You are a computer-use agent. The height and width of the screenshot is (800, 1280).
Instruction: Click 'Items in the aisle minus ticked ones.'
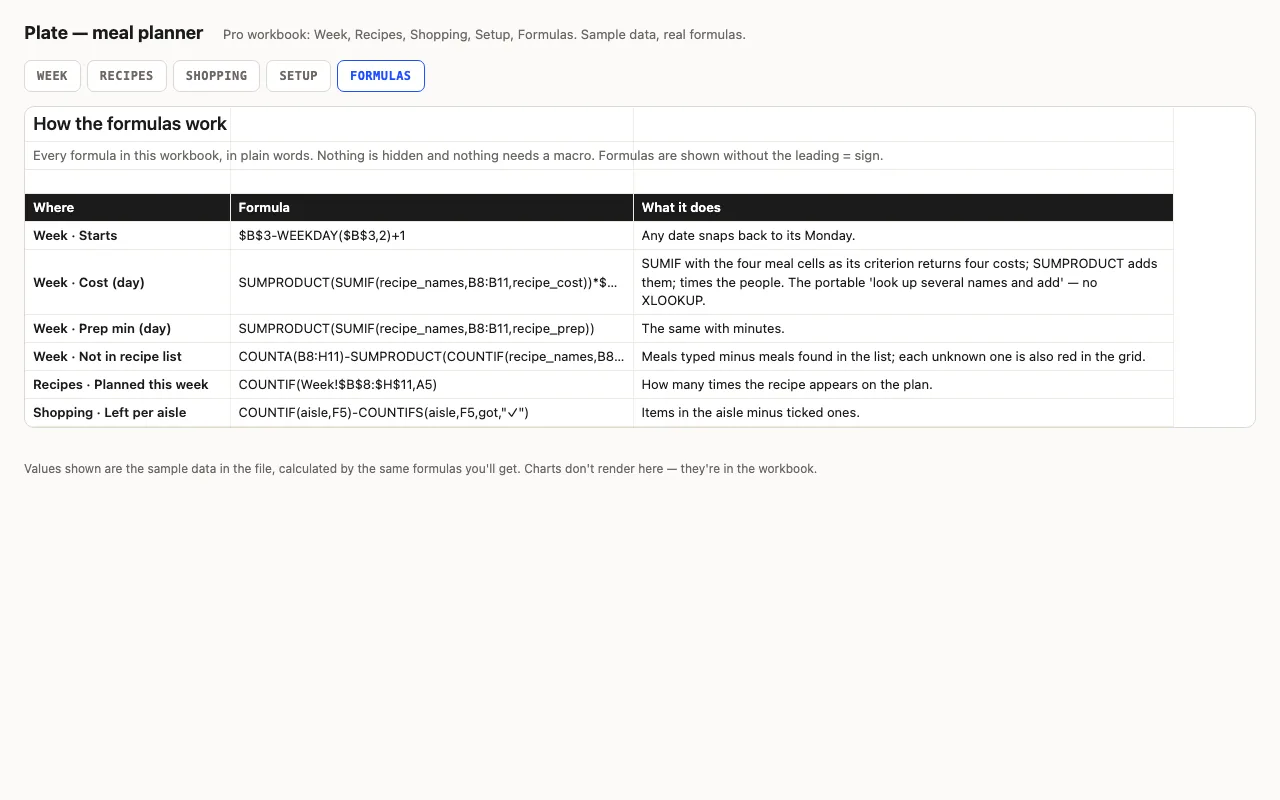pyautogui.click(x=903, y=413)
